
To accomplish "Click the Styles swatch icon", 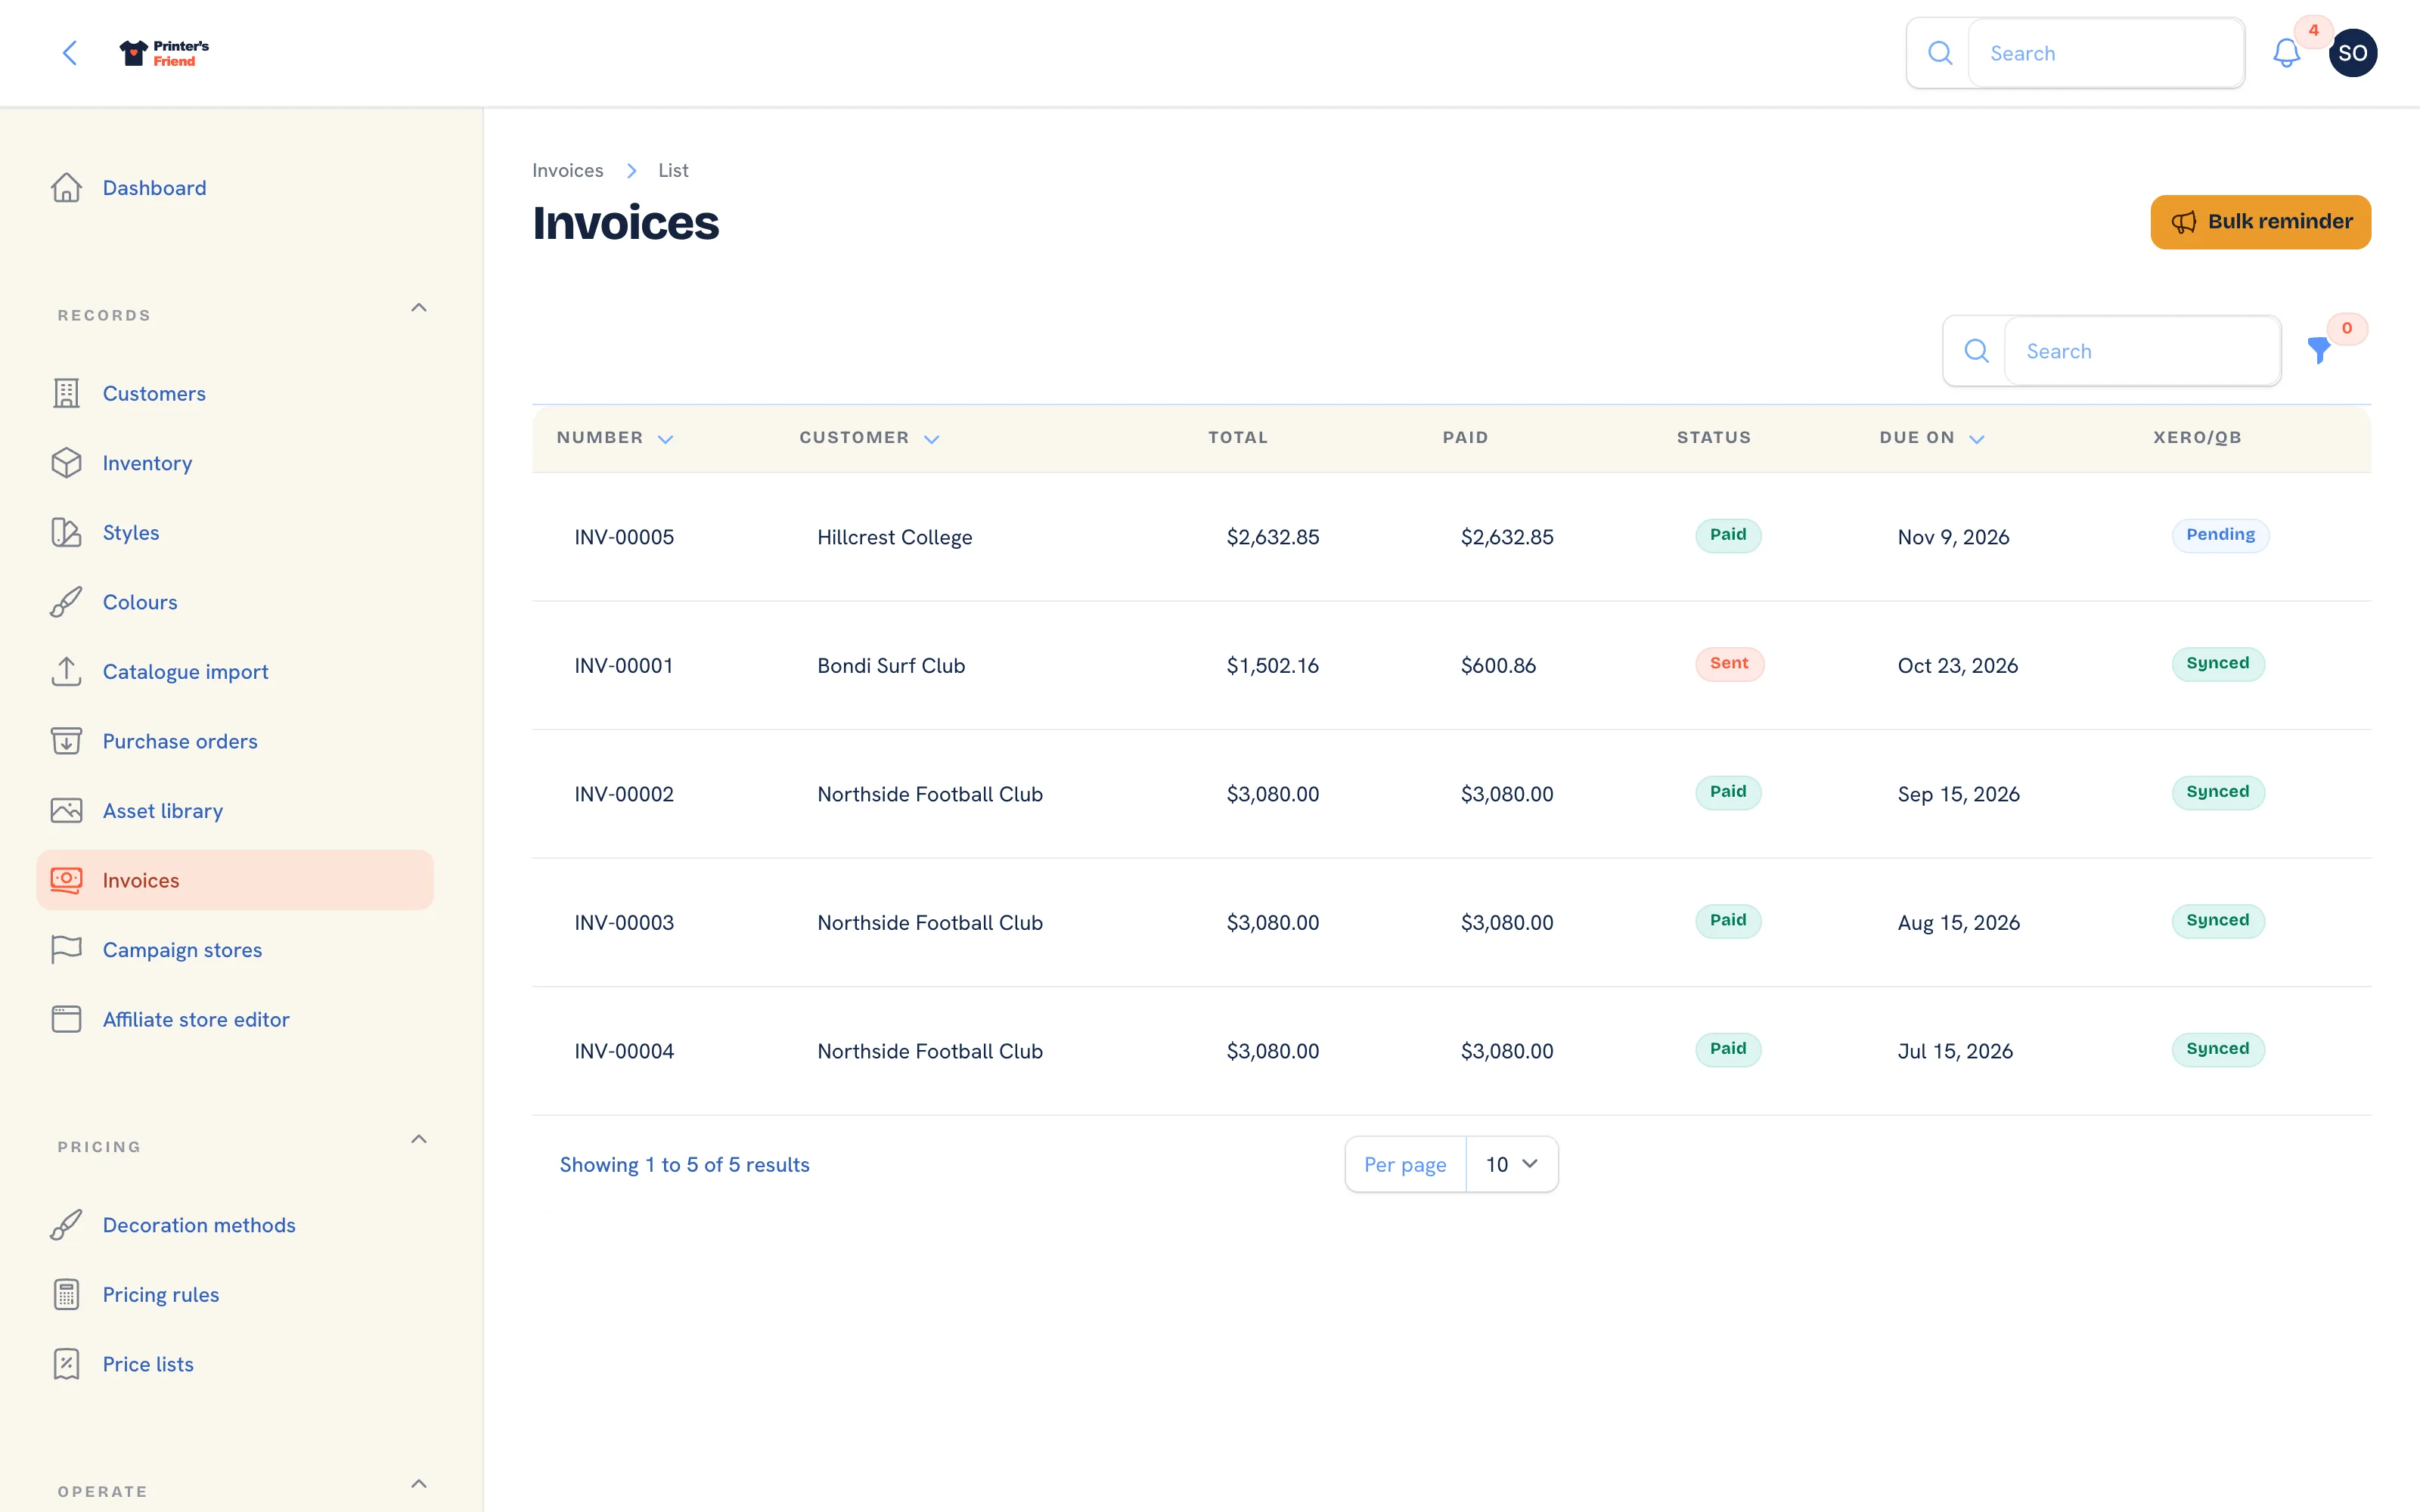I will pyautogui.click(x=67, y=533).
